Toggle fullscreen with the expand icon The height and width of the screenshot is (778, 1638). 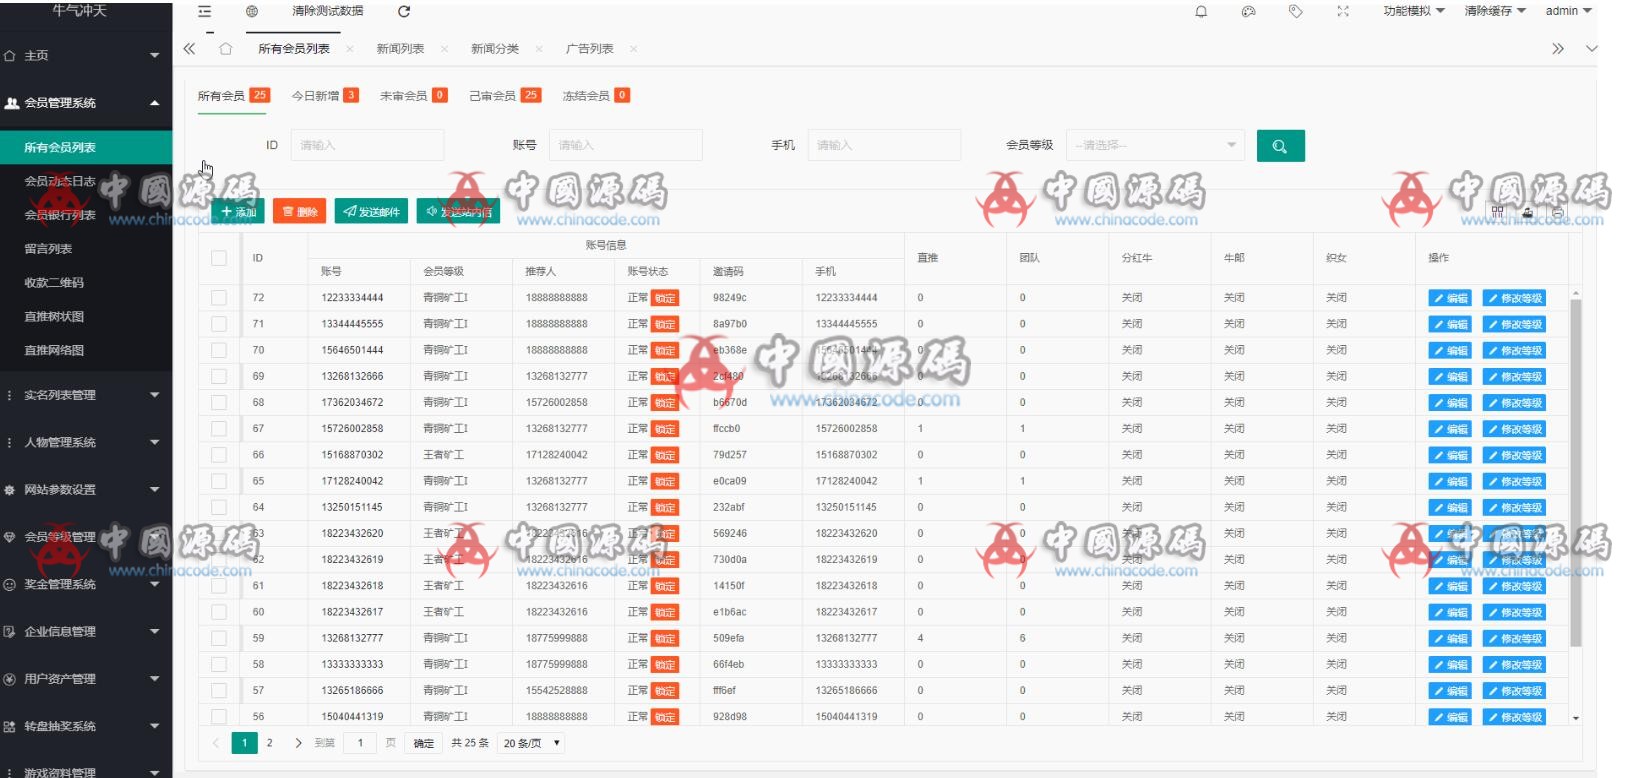point(1343,12)
